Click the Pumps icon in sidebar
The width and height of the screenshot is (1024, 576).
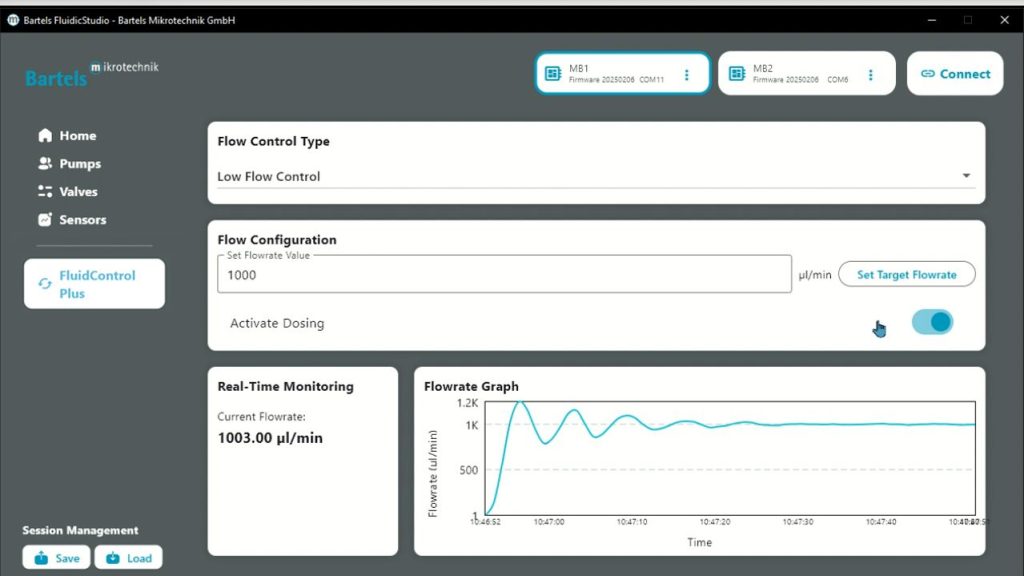(45, 163)
